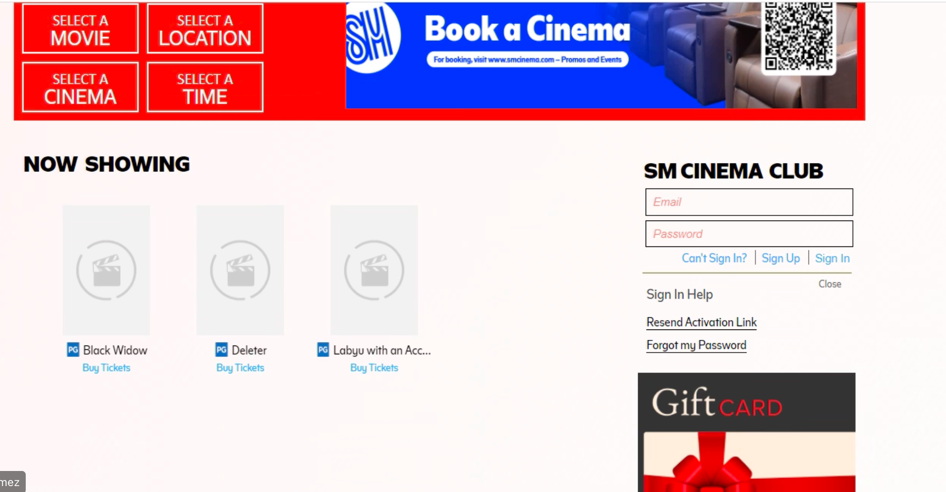The width and height of the screenshot is (946, 492).
Task: Open Resend Activation Link
Action: tap(701, 322)
